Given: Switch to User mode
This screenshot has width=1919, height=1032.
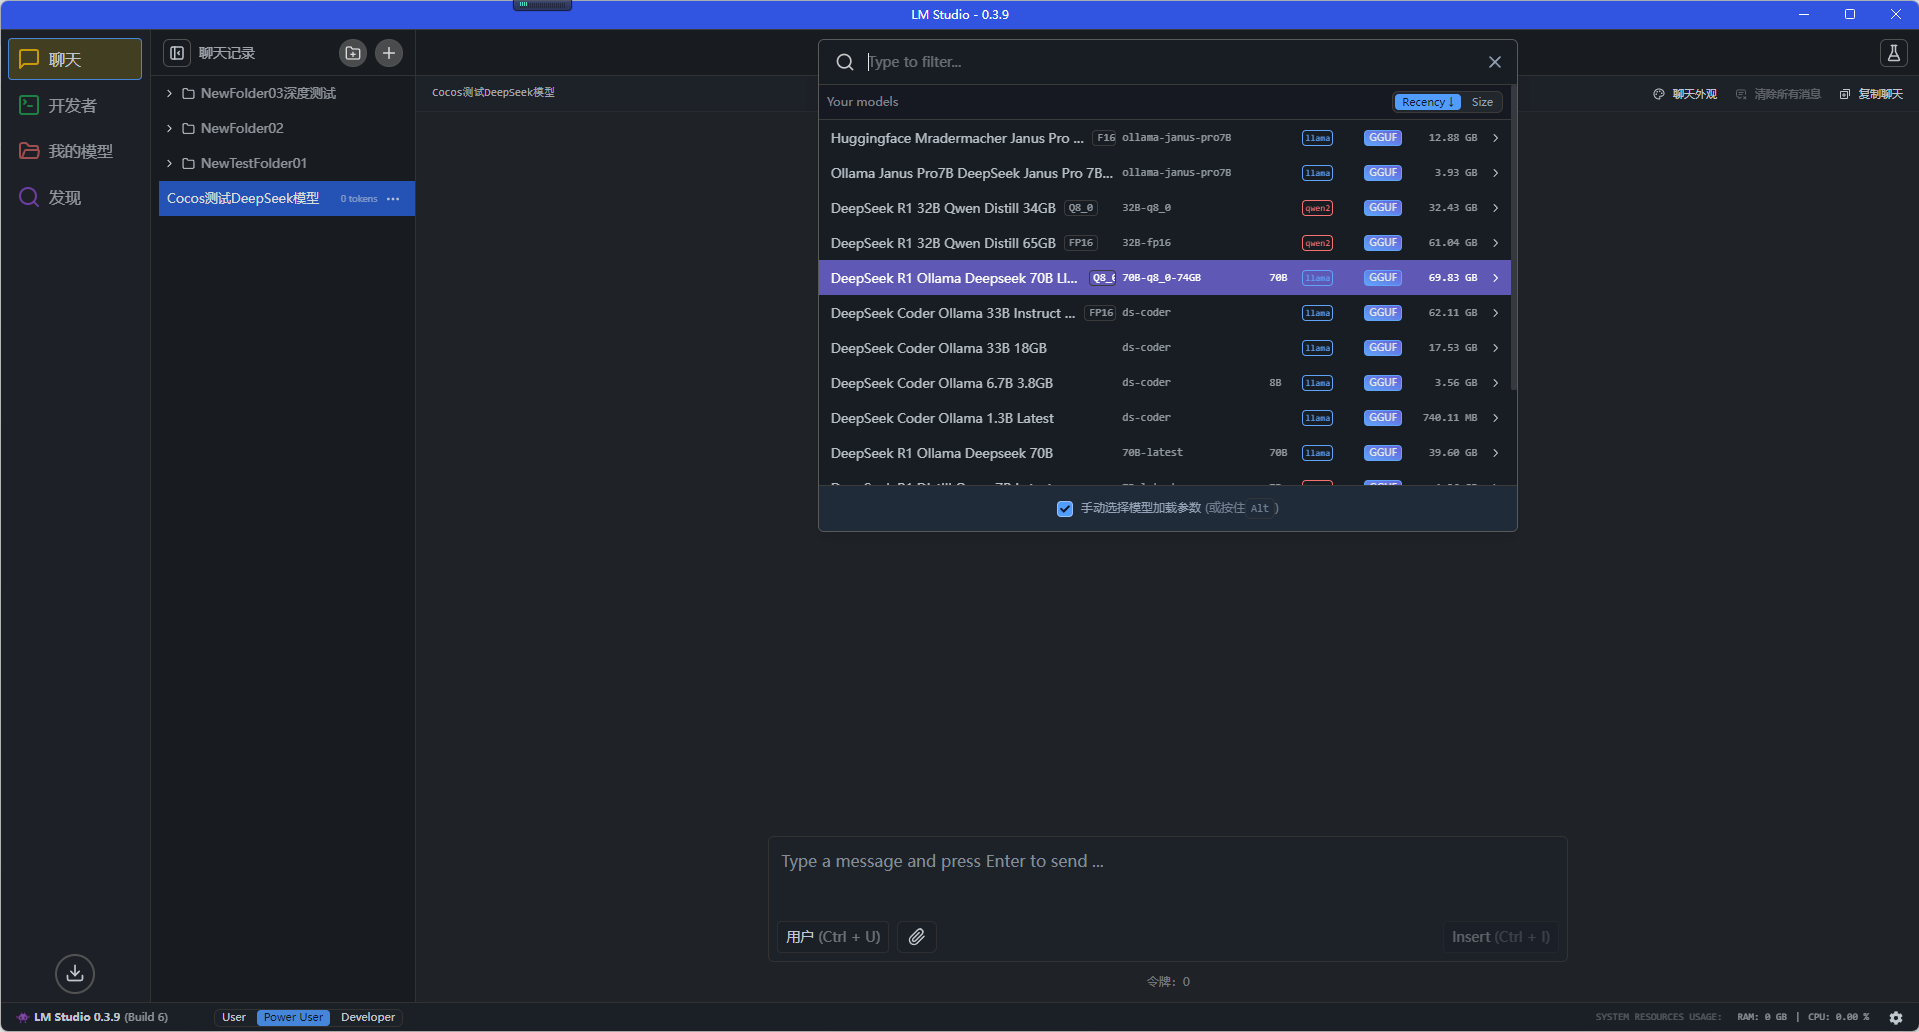Looking at the screenshot, I should 234,1017.
